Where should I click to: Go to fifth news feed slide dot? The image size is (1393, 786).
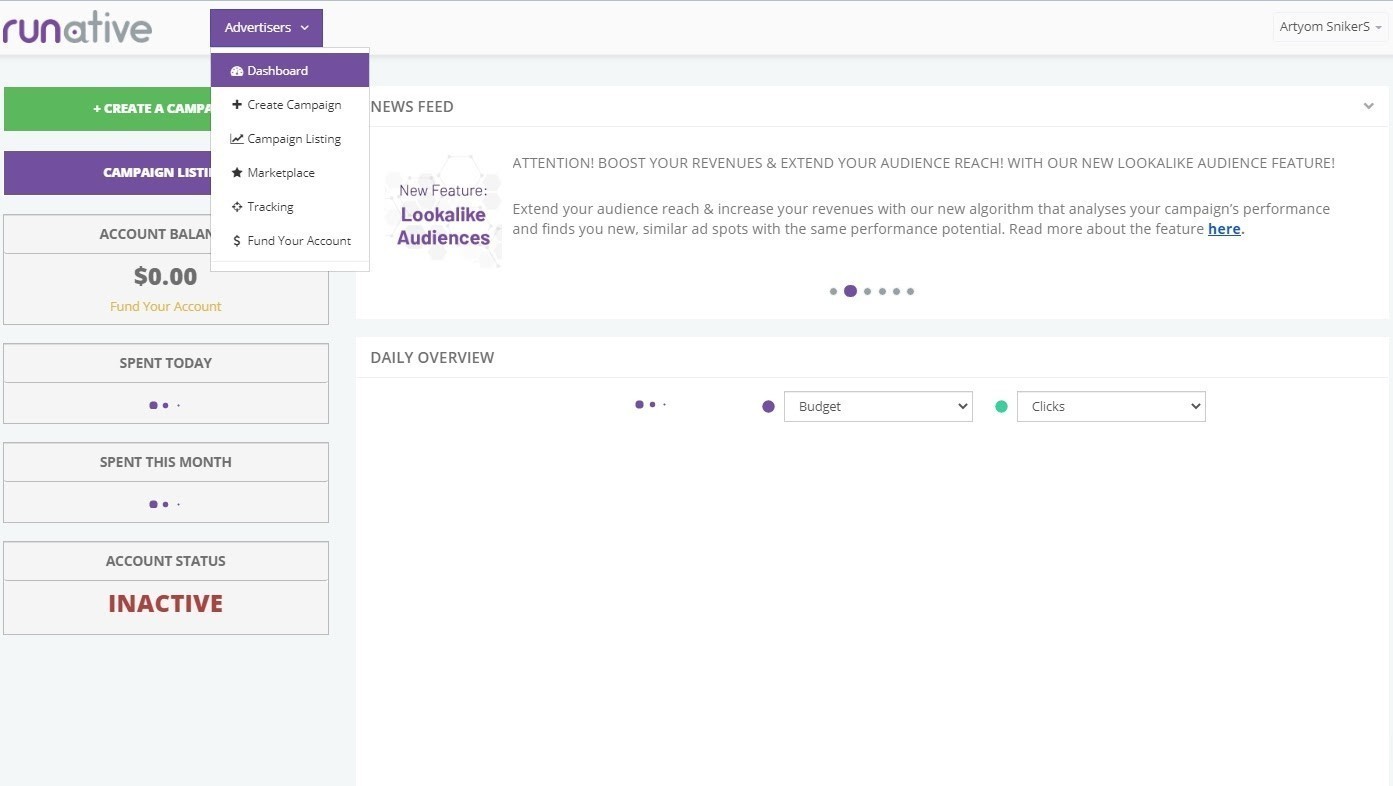pos(896,292)
